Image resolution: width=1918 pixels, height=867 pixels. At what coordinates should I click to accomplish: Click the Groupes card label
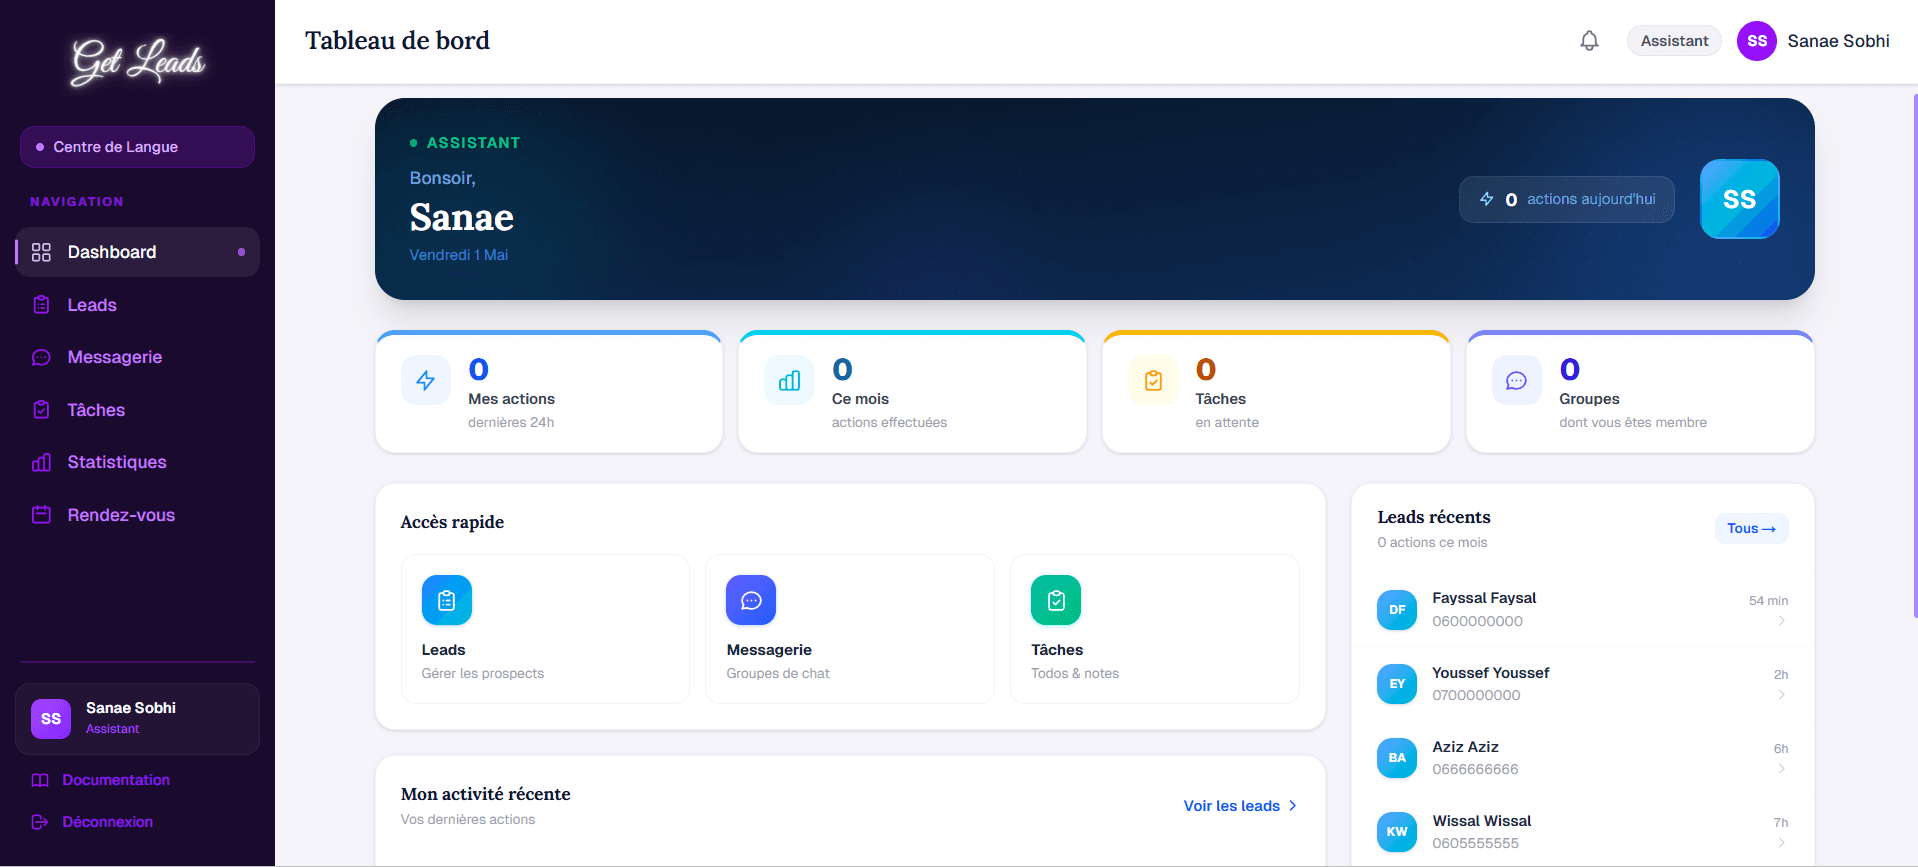coord(1589,399)
